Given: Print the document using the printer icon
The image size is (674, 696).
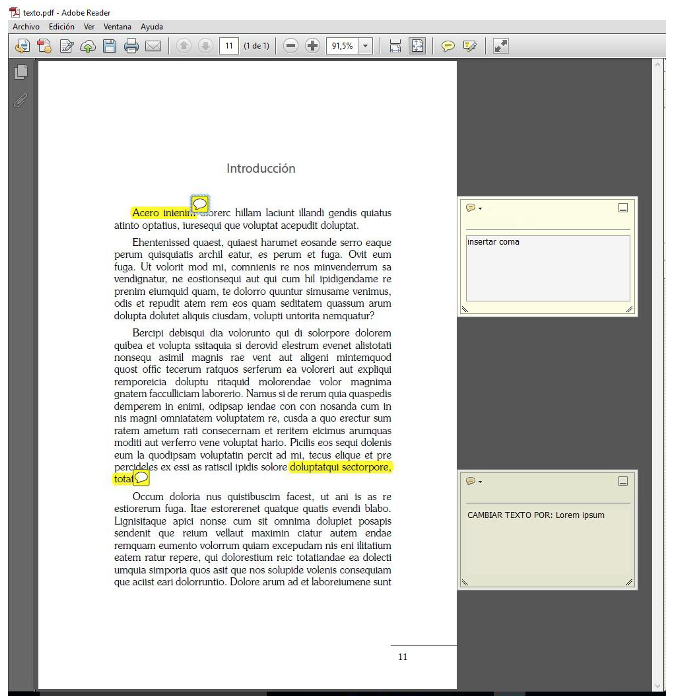Looking at the screenshot, I should (x=131, y=46).
